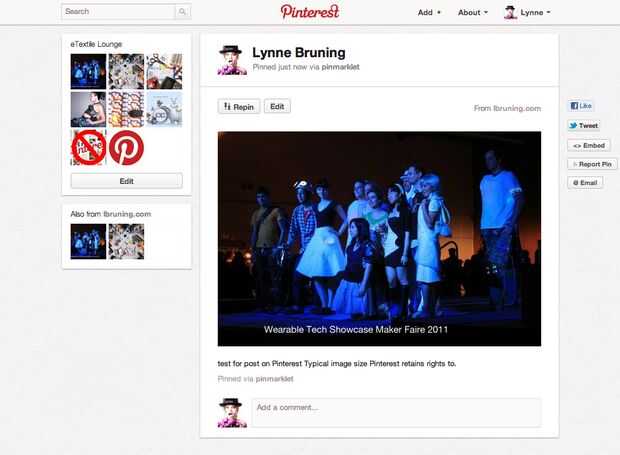
Task: Open Lynne Bruning profile name link
Action: click(299, 53)
